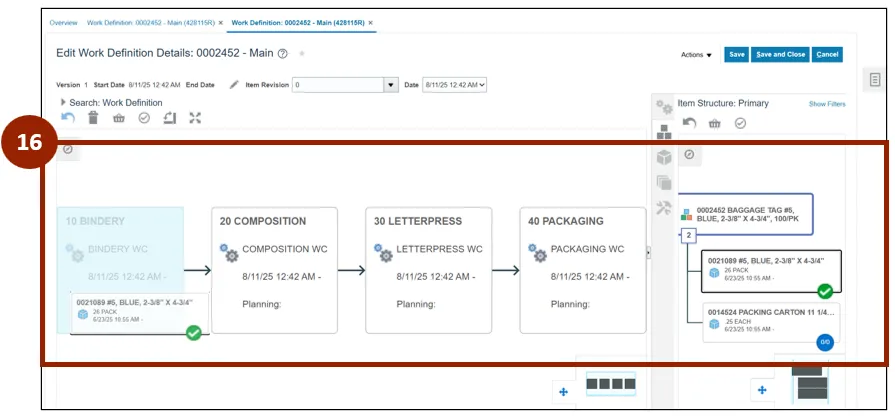Select the 0002452 BAGGAGE TAG #5 node

(745, 214)
